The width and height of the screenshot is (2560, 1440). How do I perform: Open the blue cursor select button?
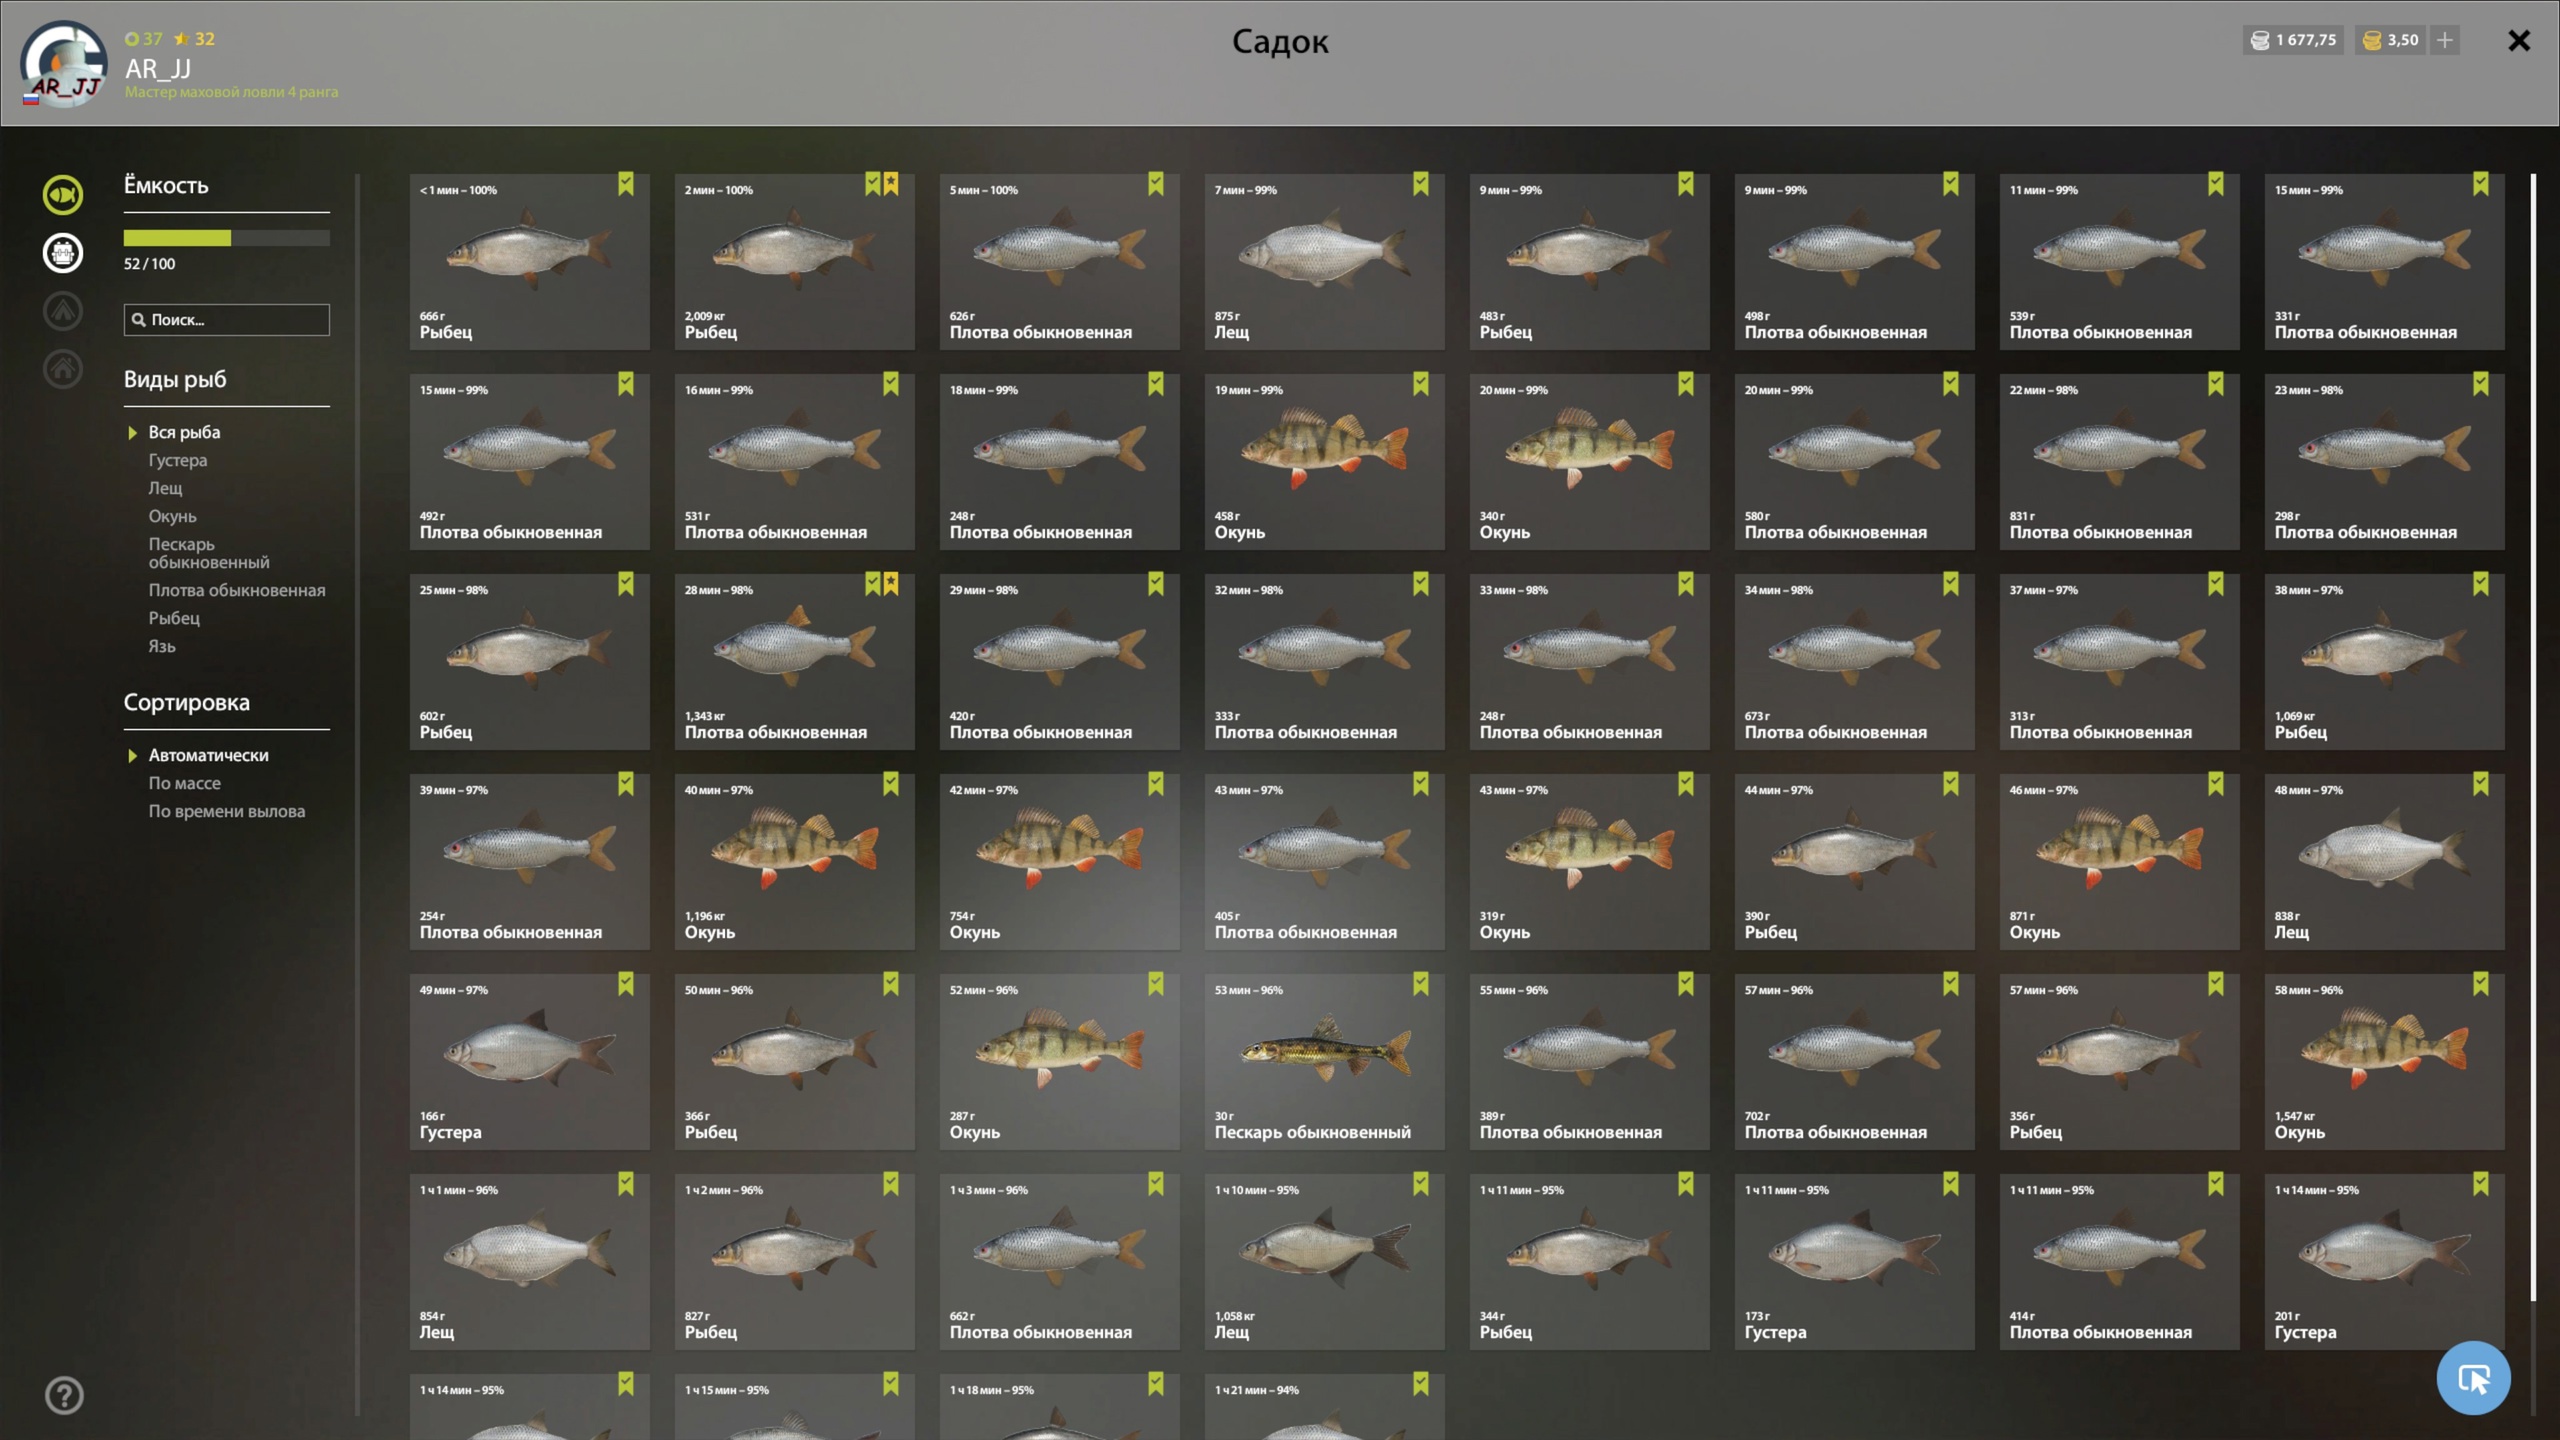point(2473,1378)
